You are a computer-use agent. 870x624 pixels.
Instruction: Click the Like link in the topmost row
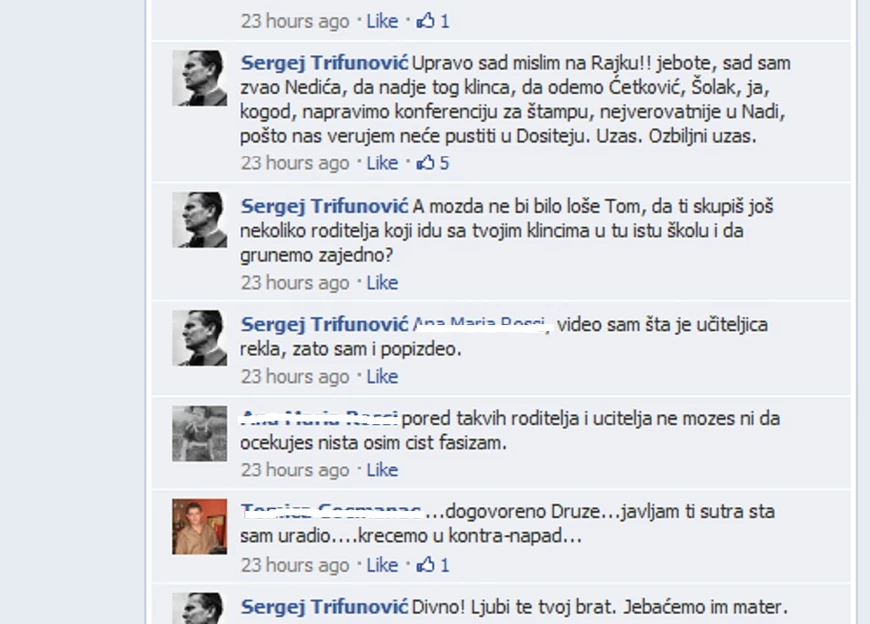pyautogui.click(x=382, y=21)
